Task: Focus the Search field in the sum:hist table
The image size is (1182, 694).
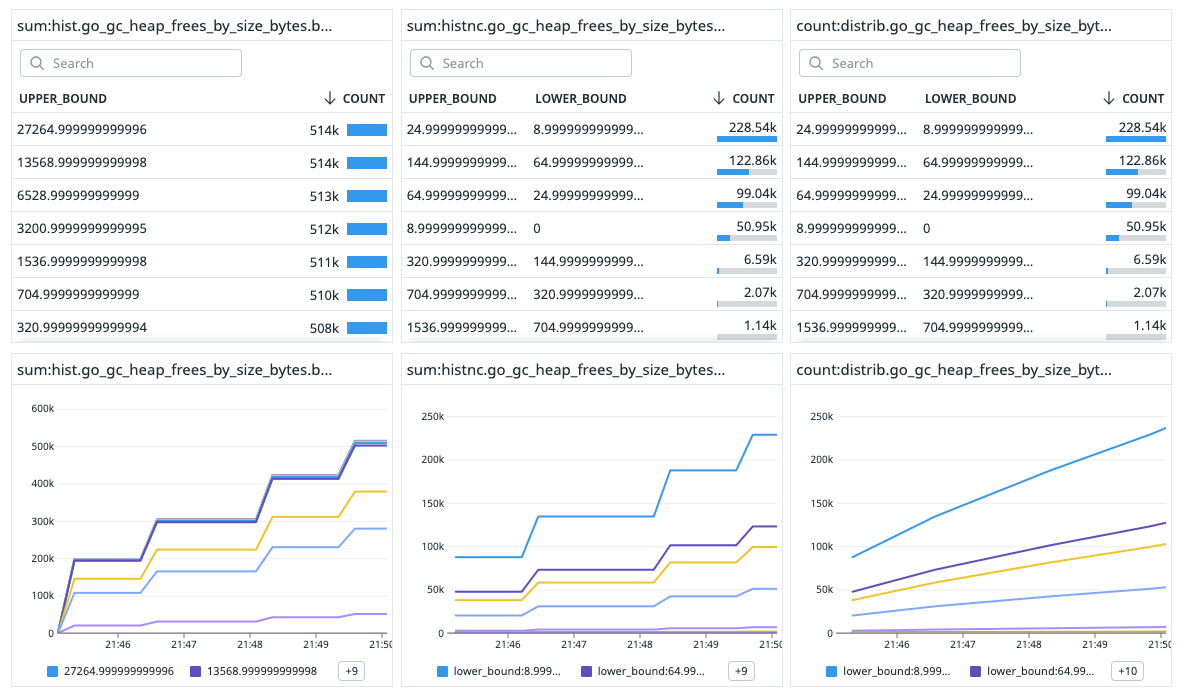Action: coord(140,63)
